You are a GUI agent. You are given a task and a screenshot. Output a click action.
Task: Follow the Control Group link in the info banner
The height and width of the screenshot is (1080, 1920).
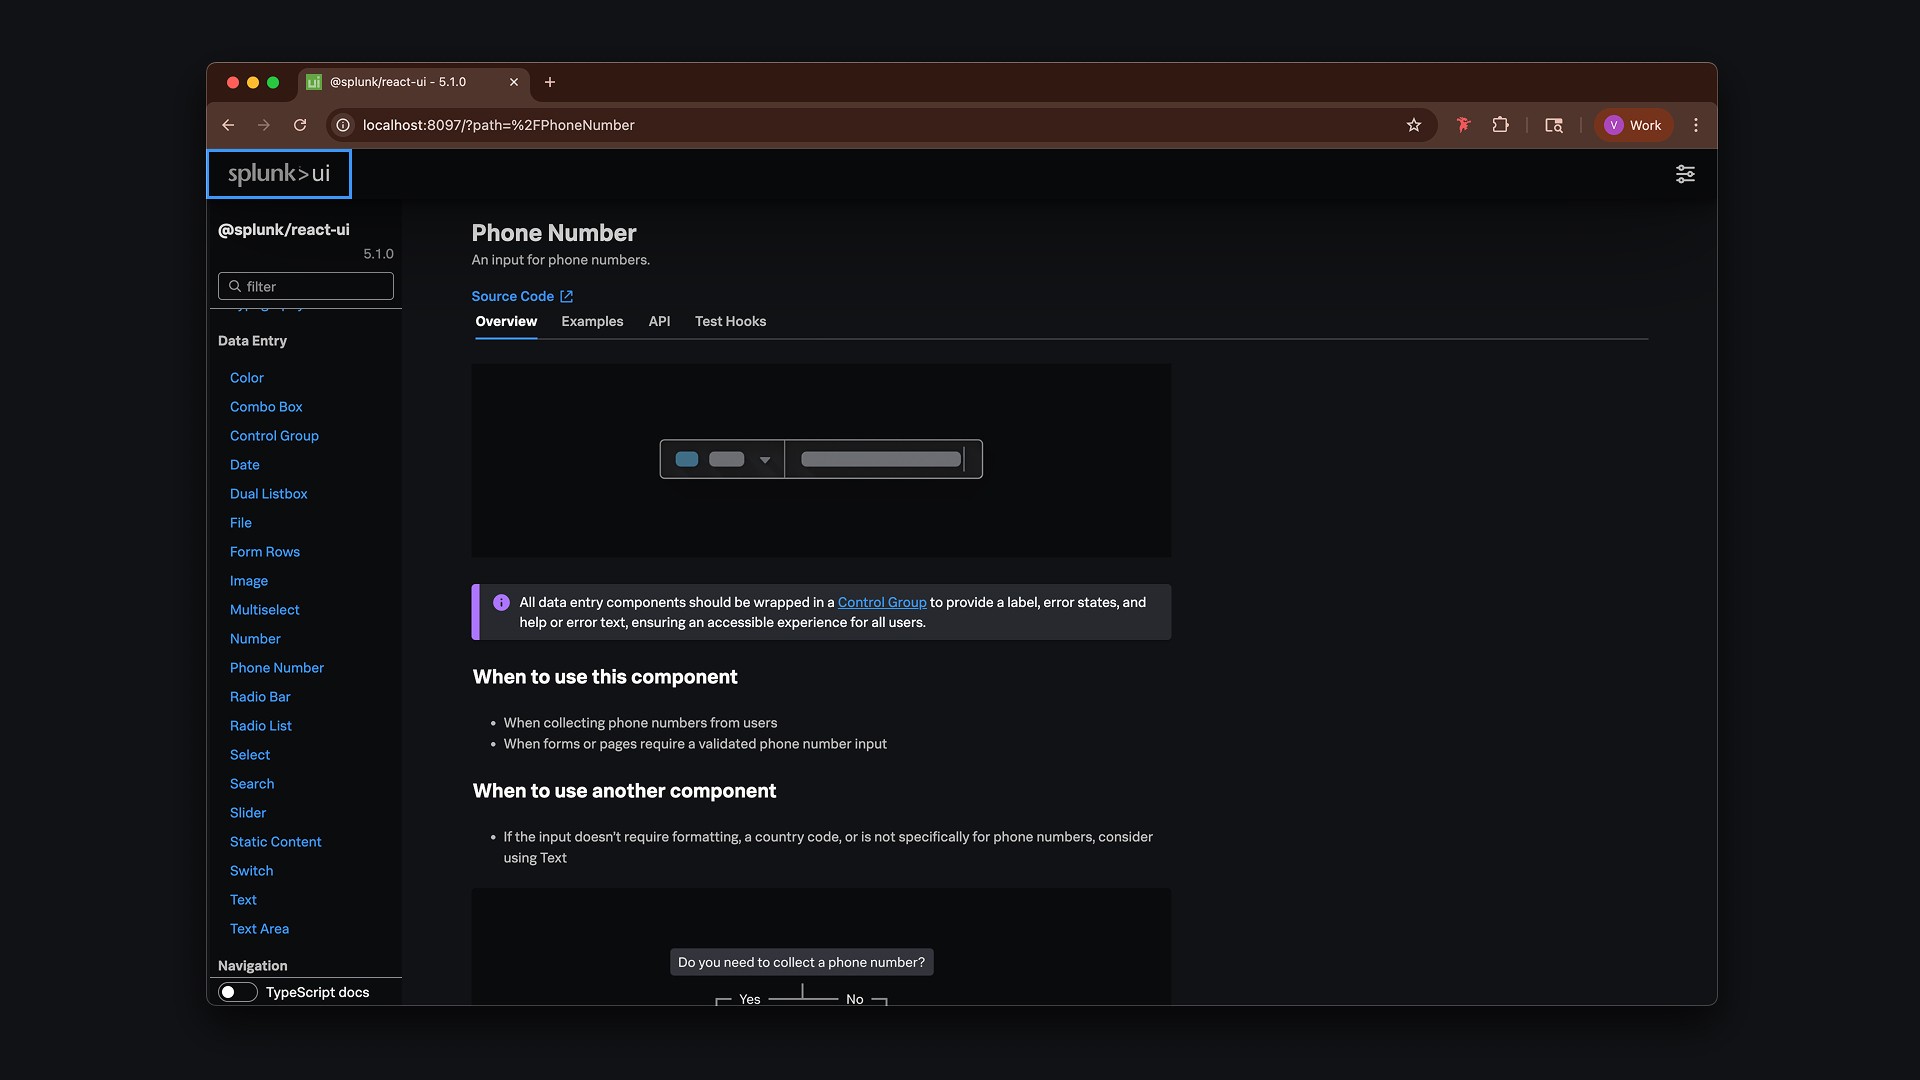tap(881, 602)
